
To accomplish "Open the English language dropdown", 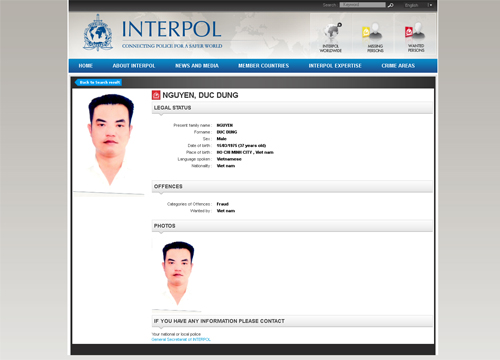I will tap(418, 5).
